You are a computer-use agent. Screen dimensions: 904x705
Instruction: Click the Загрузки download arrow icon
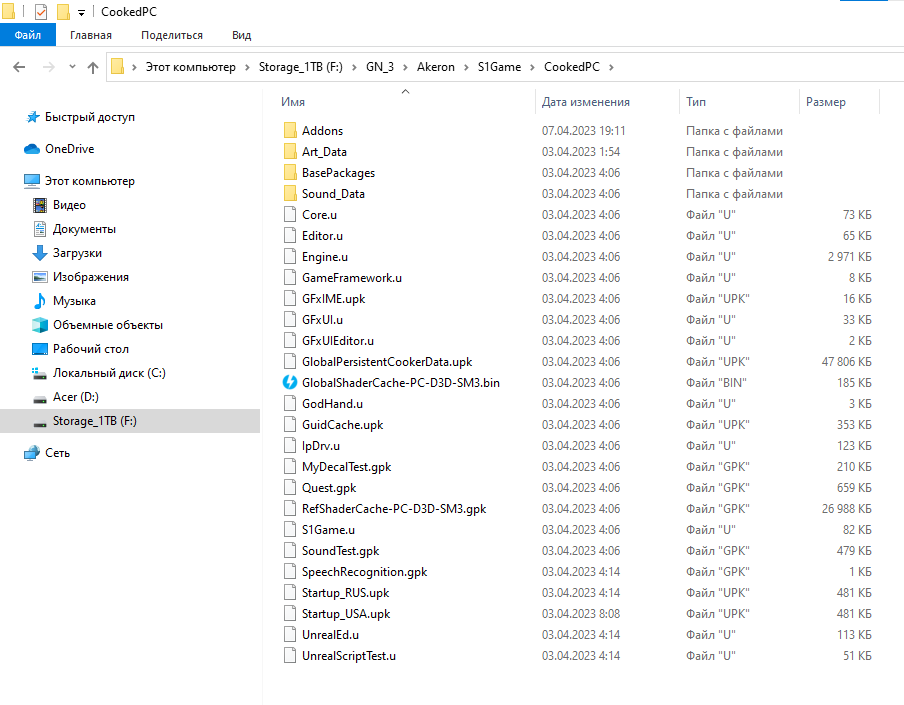tap(40, 253)
